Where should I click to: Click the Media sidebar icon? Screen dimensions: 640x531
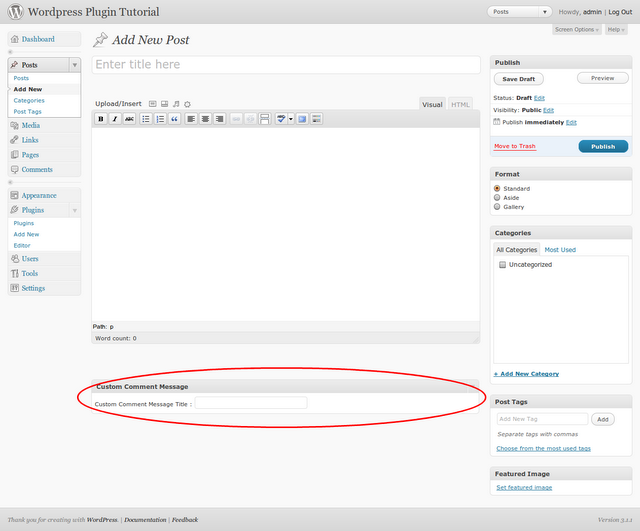pyautogui.click(x=15, y=125)
